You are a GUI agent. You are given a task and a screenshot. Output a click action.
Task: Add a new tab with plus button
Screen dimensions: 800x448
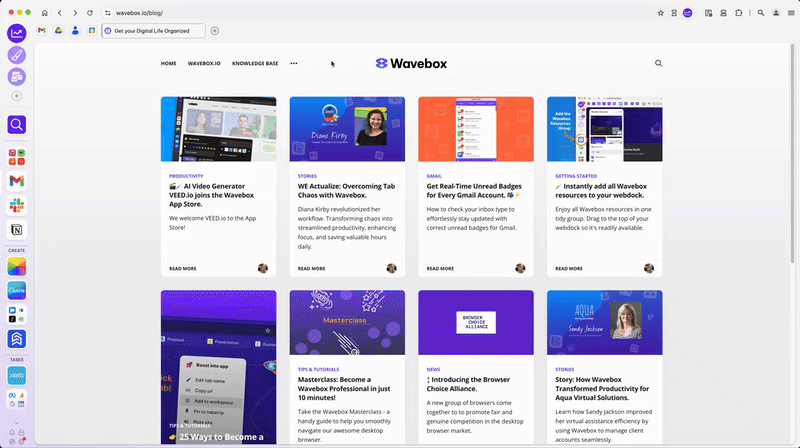pos(215,31)
